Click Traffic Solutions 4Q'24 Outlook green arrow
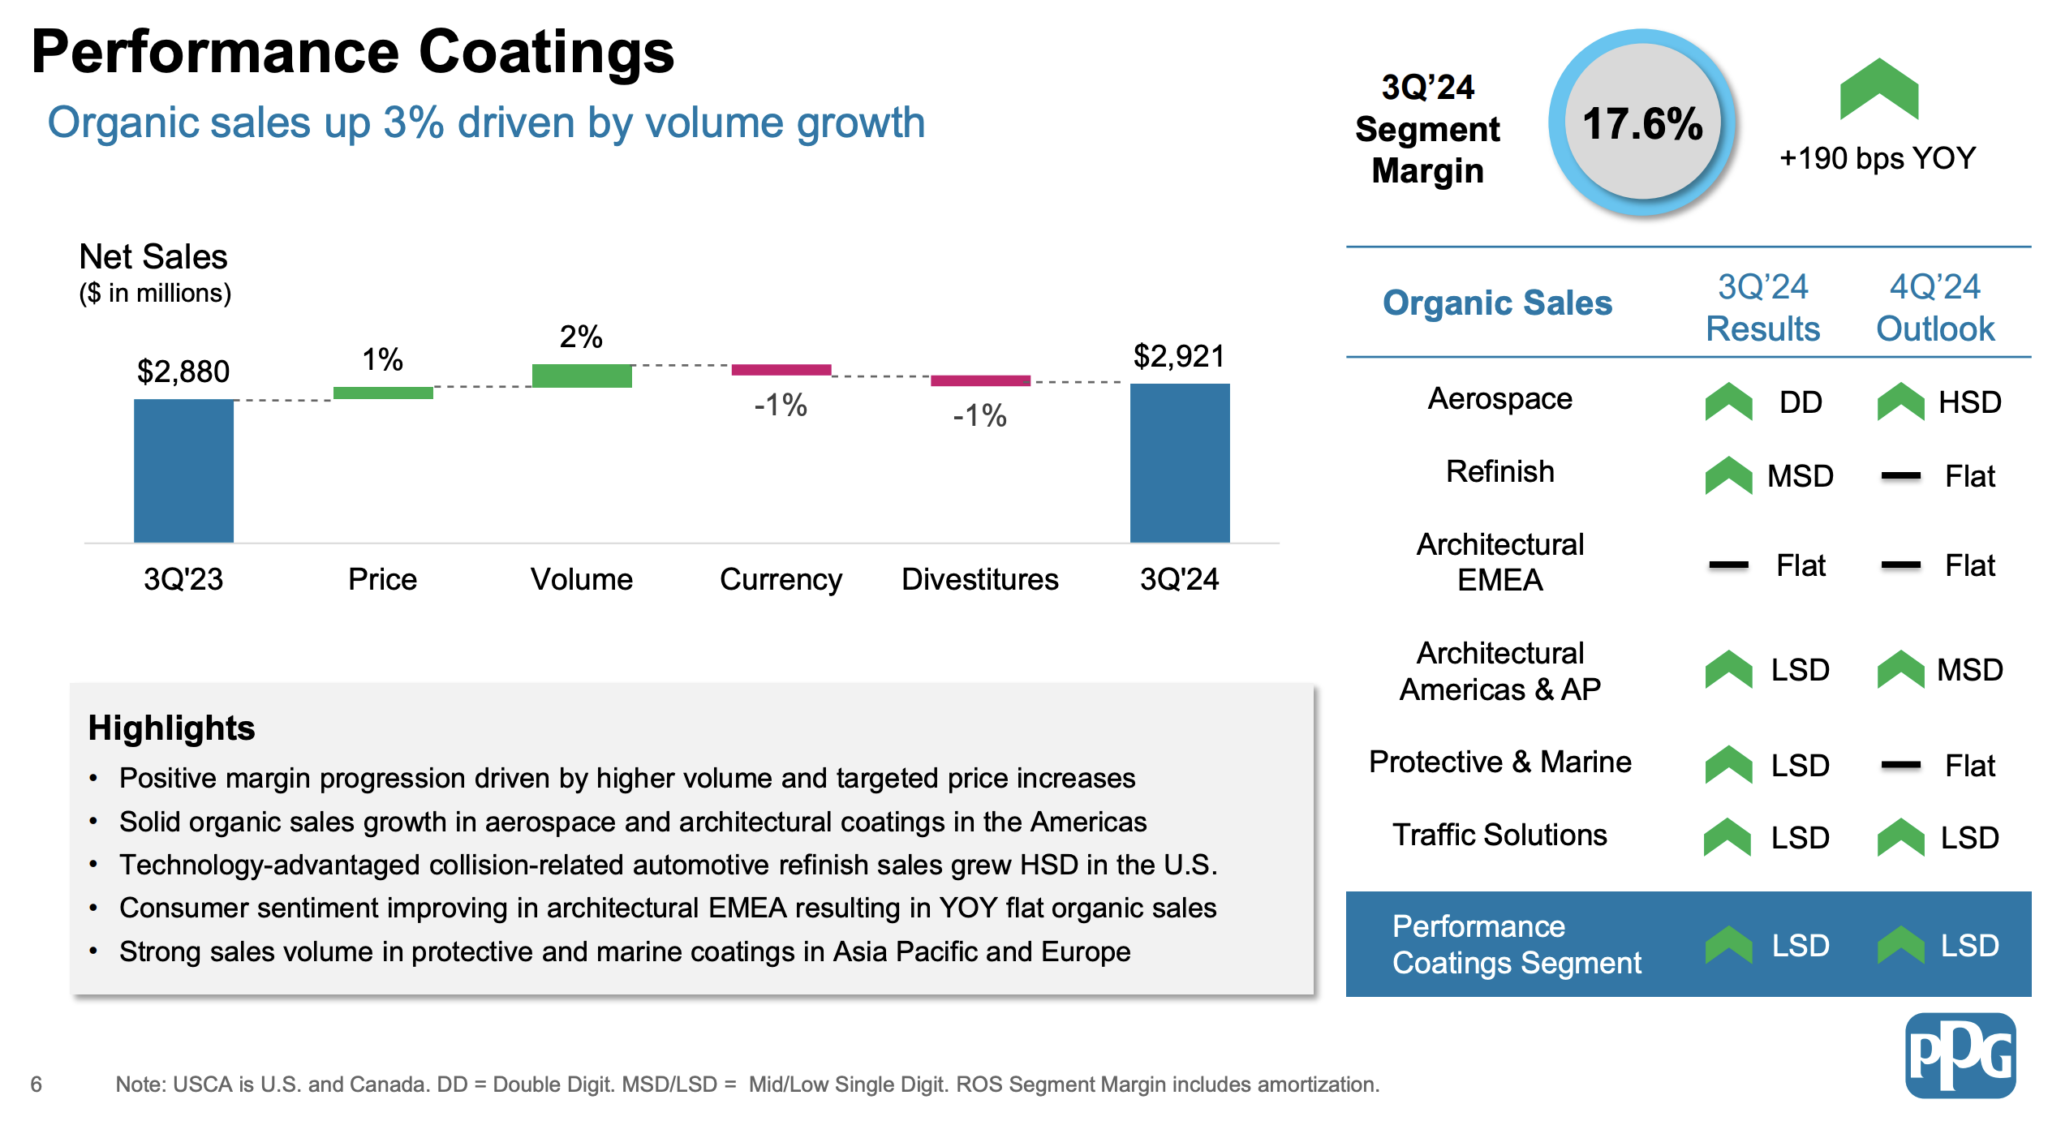The height and width of the screenshot is (1121, 2048). tap(1900, 838)
